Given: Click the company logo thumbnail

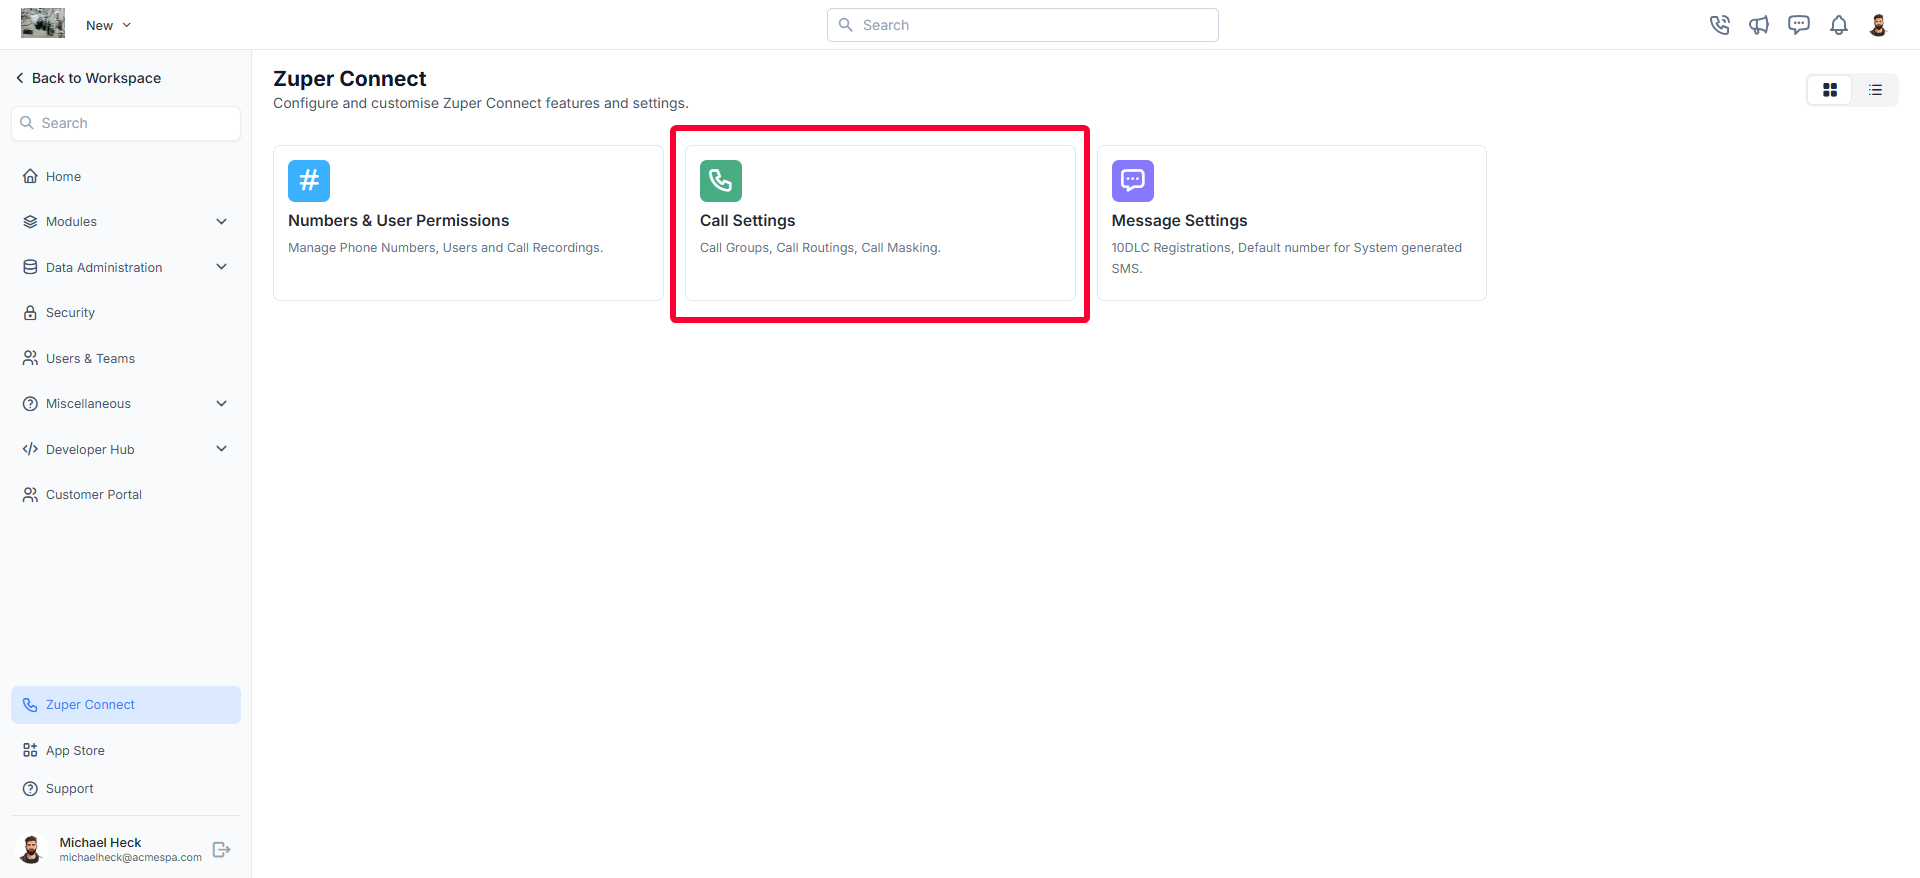Looking at the screenshot, I should (43, 23).
